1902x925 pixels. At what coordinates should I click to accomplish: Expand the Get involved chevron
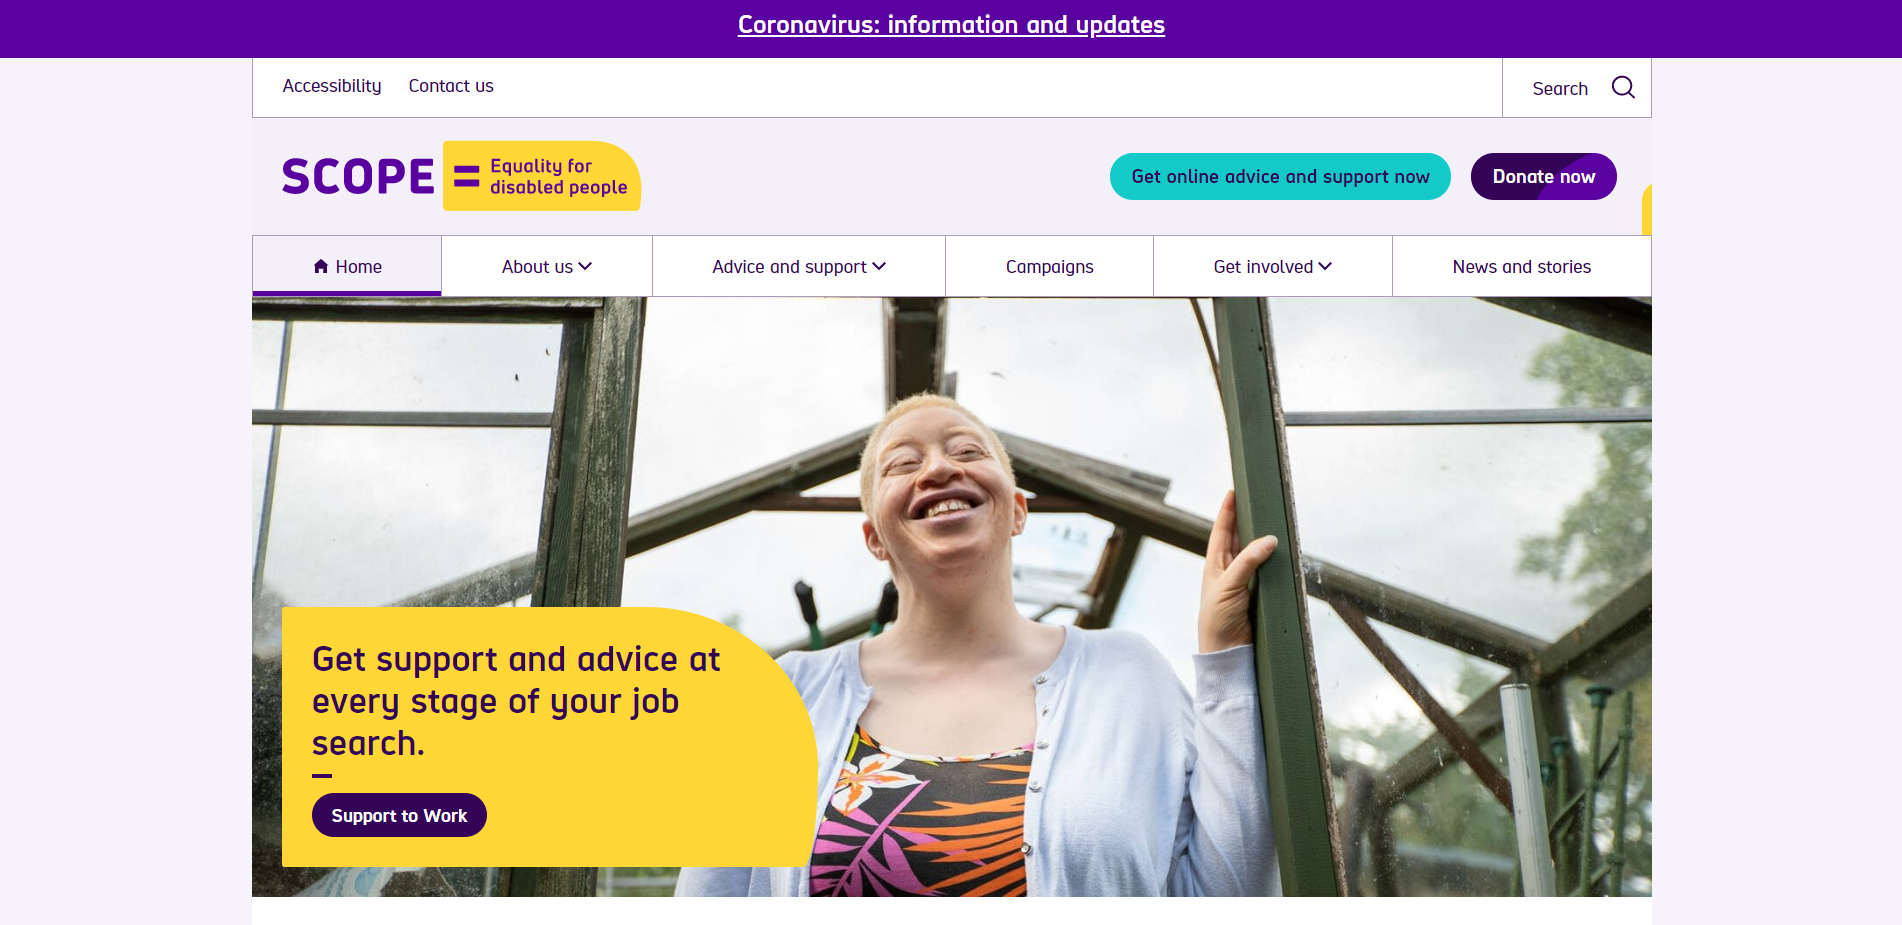tap(1325, 266)
